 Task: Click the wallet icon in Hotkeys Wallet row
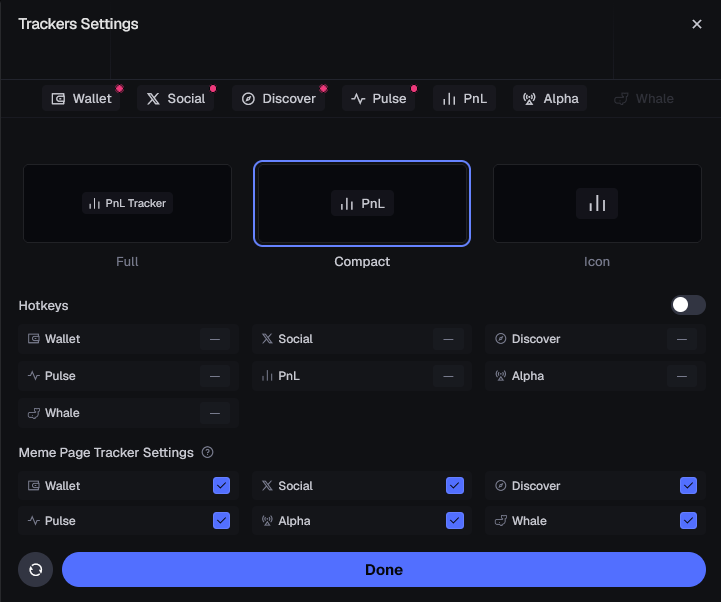(34, 339)
